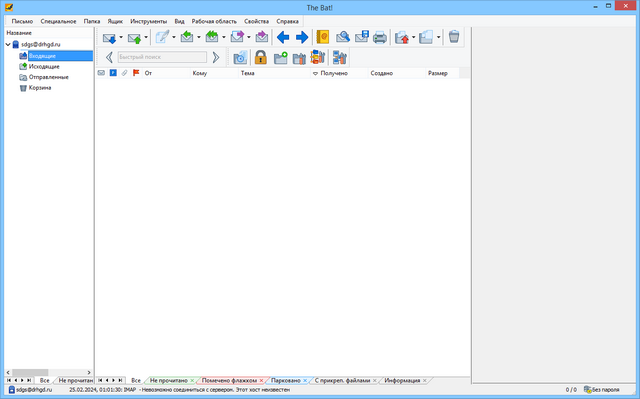Click the search message magnifier icon
The image size is (640, 399).
point(343,38)
